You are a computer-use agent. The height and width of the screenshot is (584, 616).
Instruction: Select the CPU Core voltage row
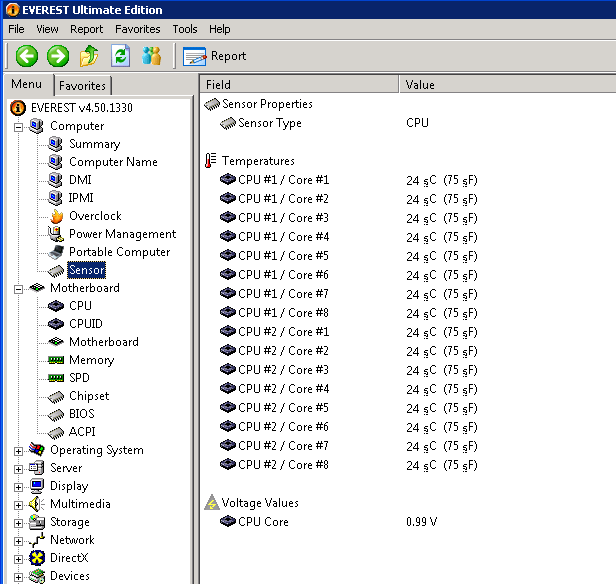coord(409,522)
